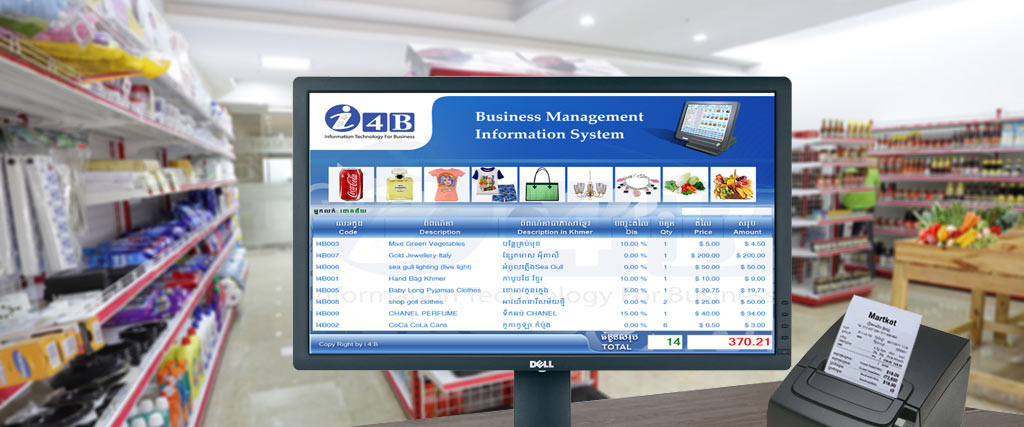
Task: Click the total quantity field showing 14
Action: click(x=662, y=342)
